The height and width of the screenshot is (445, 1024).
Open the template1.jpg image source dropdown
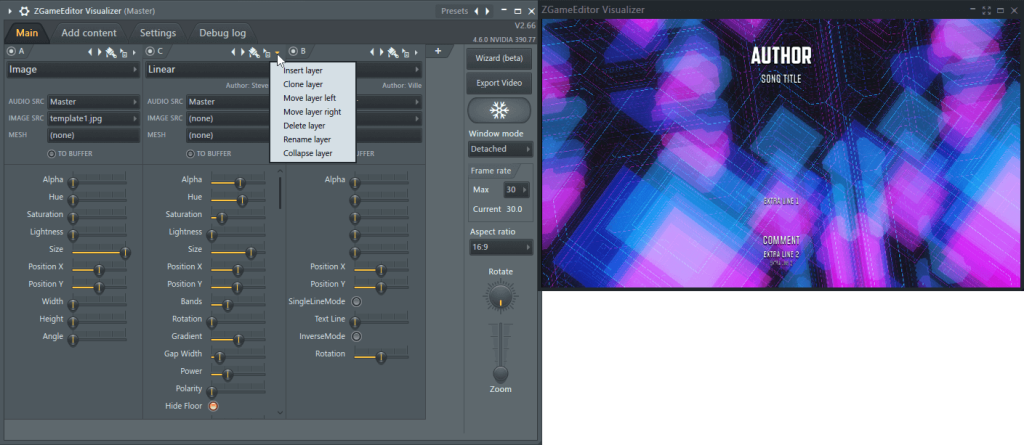tap(93, 118)
